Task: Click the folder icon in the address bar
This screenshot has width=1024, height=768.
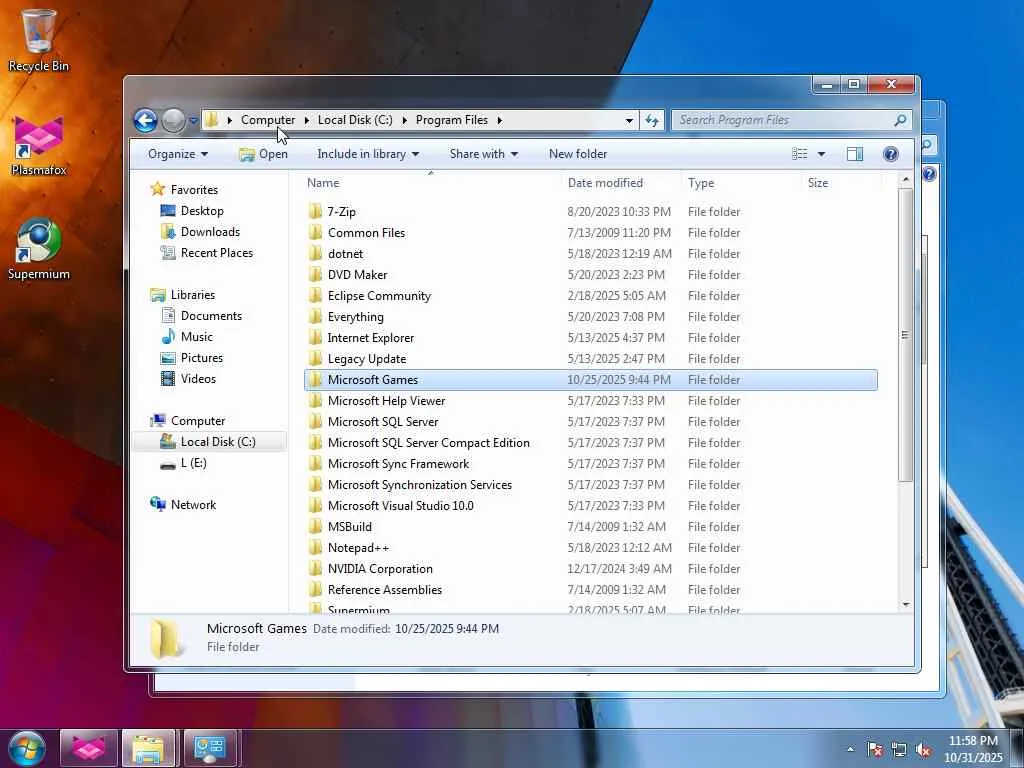Action: (x=211, y=120)
